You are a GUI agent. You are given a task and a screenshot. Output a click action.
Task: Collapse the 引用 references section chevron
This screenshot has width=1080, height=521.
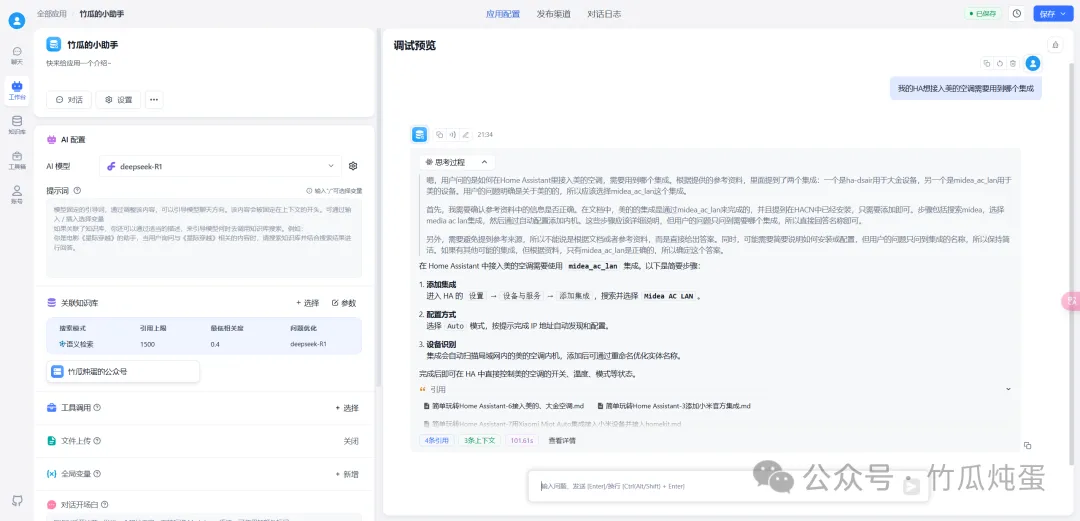[1008, 389]
